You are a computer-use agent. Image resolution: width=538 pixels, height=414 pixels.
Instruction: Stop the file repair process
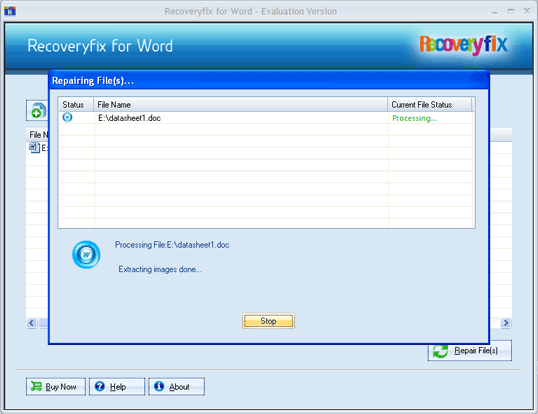[268, 321]
